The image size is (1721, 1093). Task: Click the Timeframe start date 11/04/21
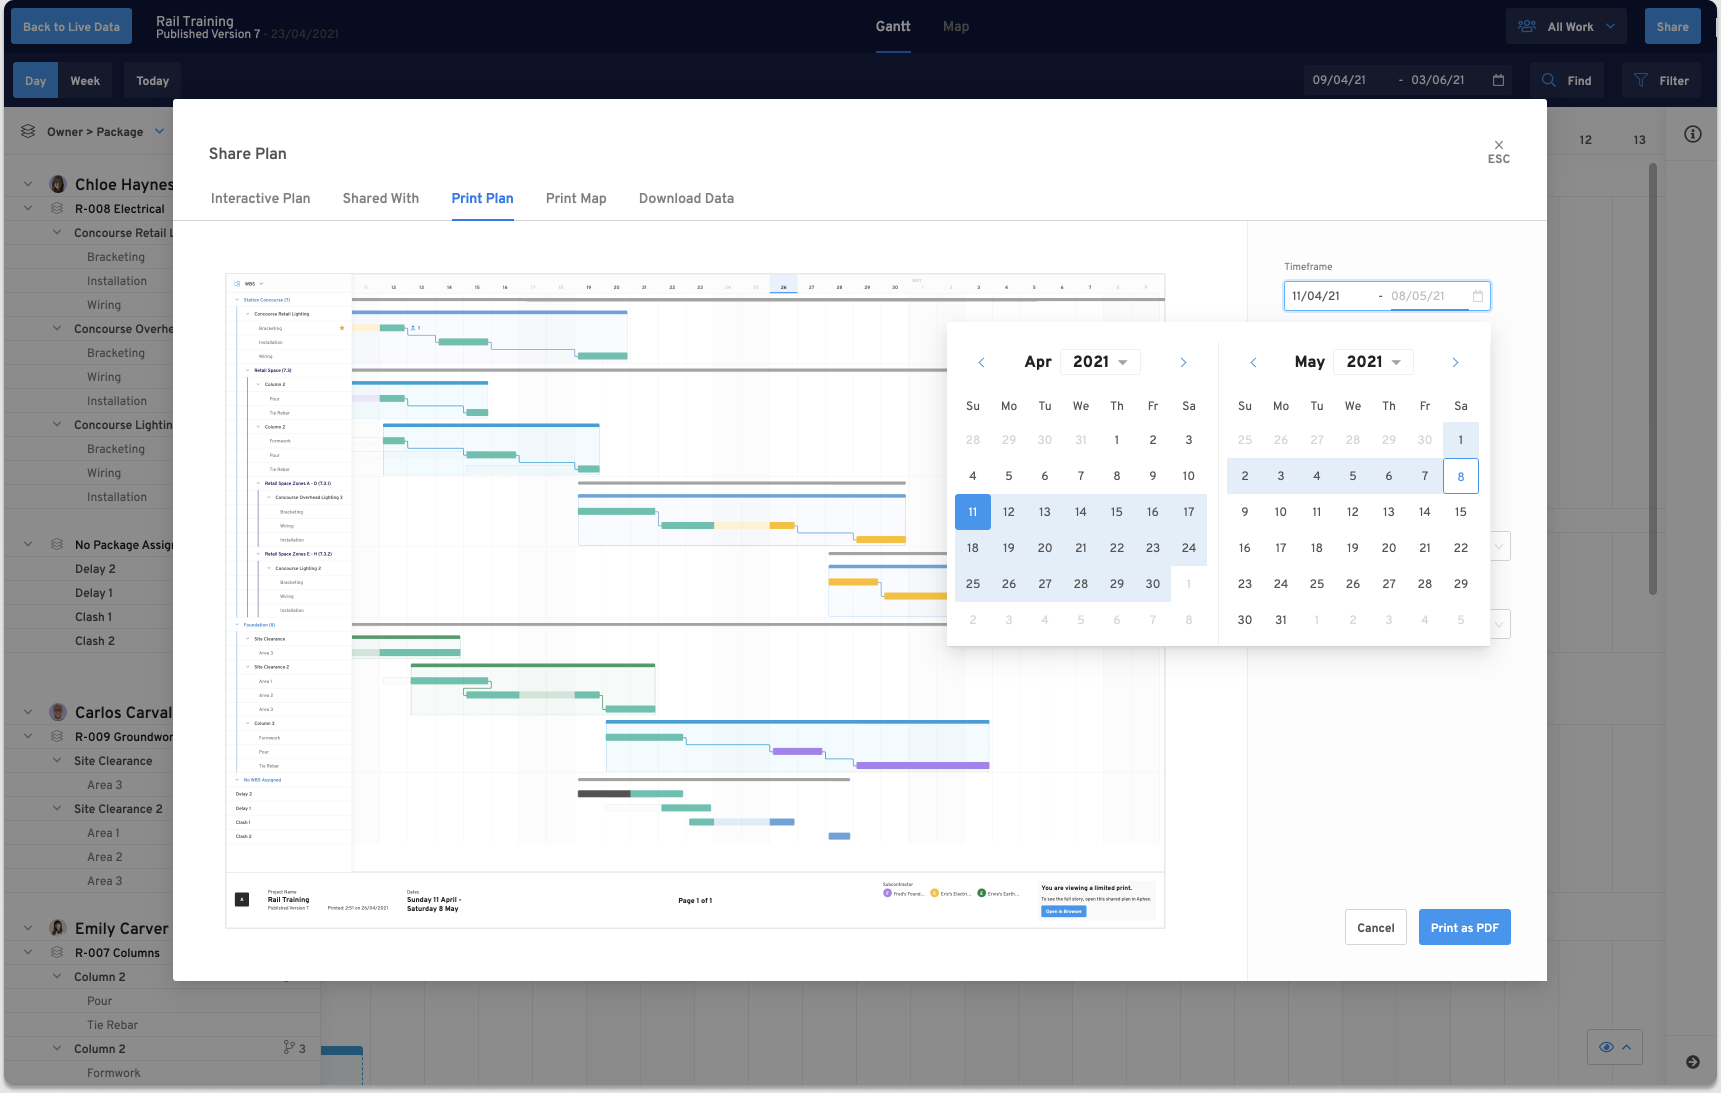[x=1315, y=296]
